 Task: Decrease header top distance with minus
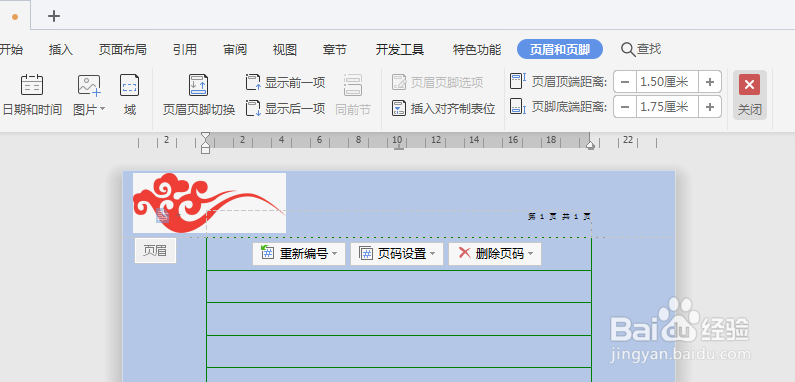[625, 82]
